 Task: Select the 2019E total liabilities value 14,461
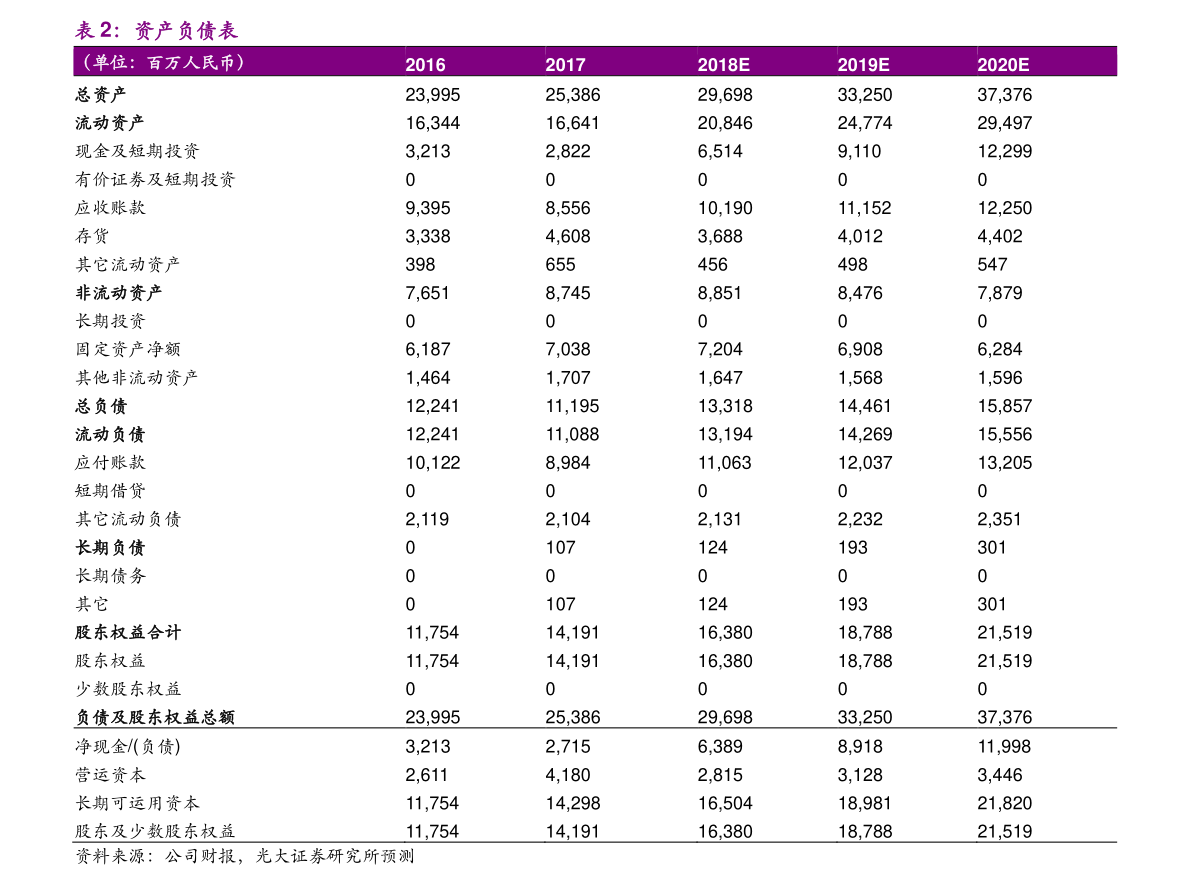point(864,406)
